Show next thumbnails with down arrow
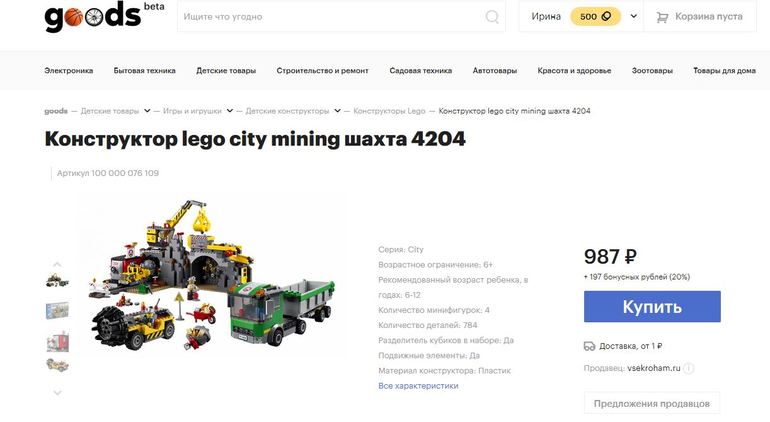Viewport: 770px width, 422px height. [57, 393]
